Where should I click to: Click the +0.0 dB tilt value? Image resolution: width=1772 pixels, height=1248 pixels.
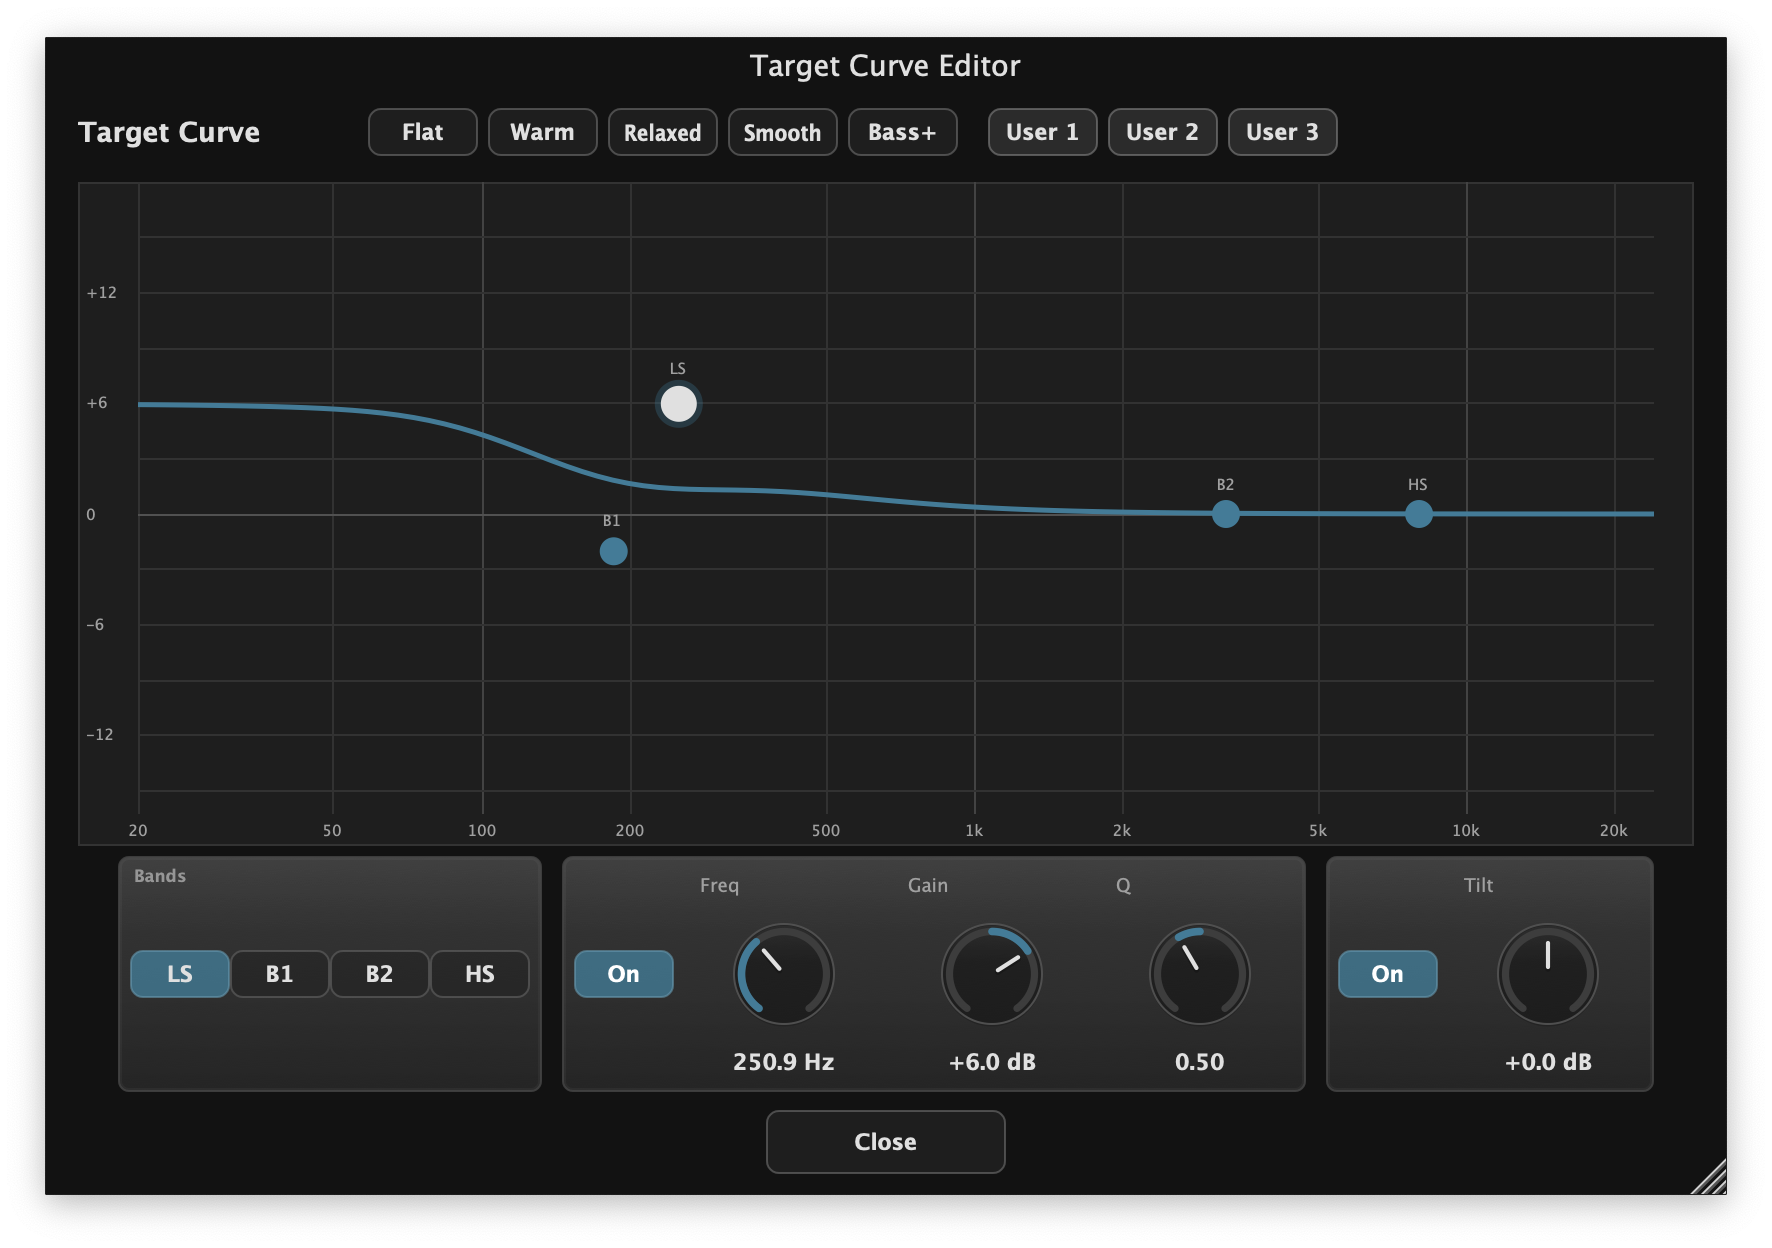click(x=1548, y=1062)
